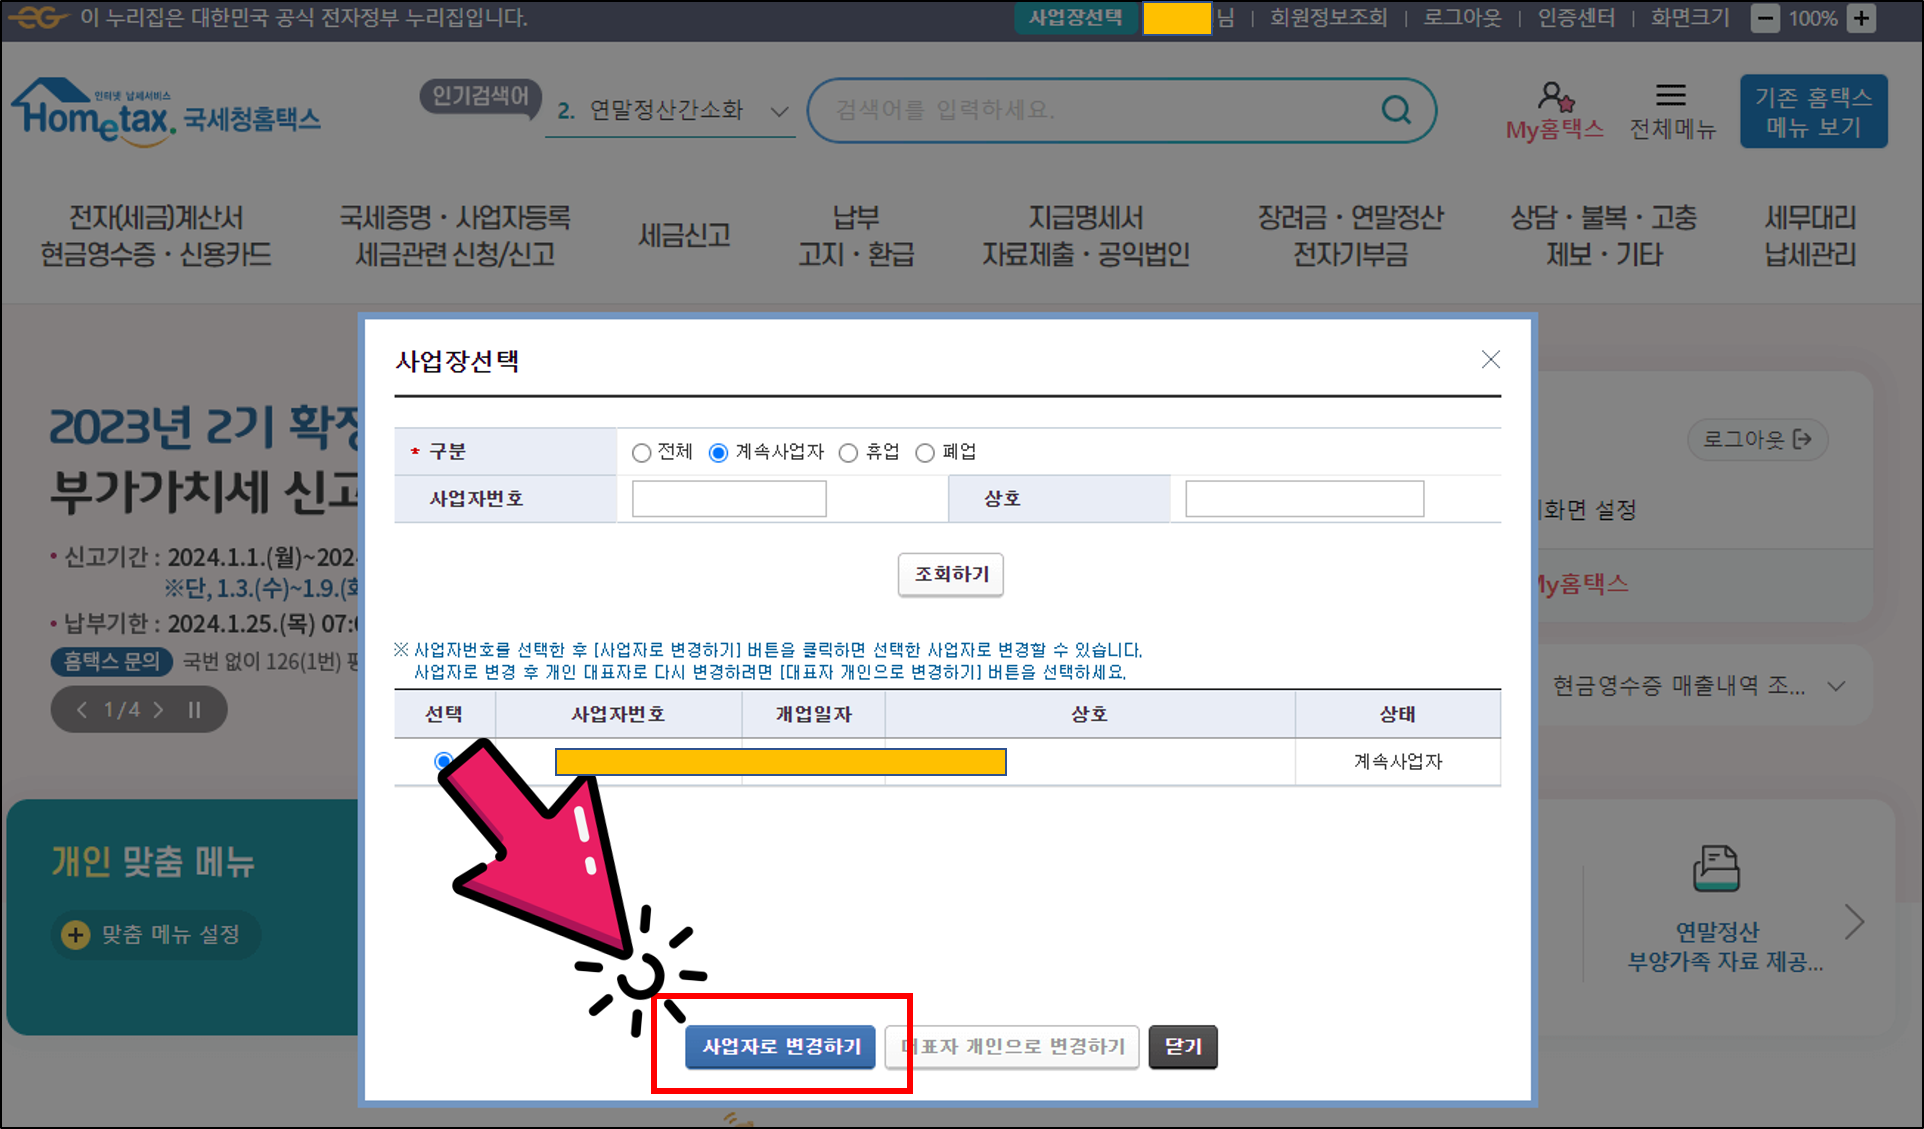Select the 폐업 radio option
Screen dimensions: 1924x1129
coord(925,452)
